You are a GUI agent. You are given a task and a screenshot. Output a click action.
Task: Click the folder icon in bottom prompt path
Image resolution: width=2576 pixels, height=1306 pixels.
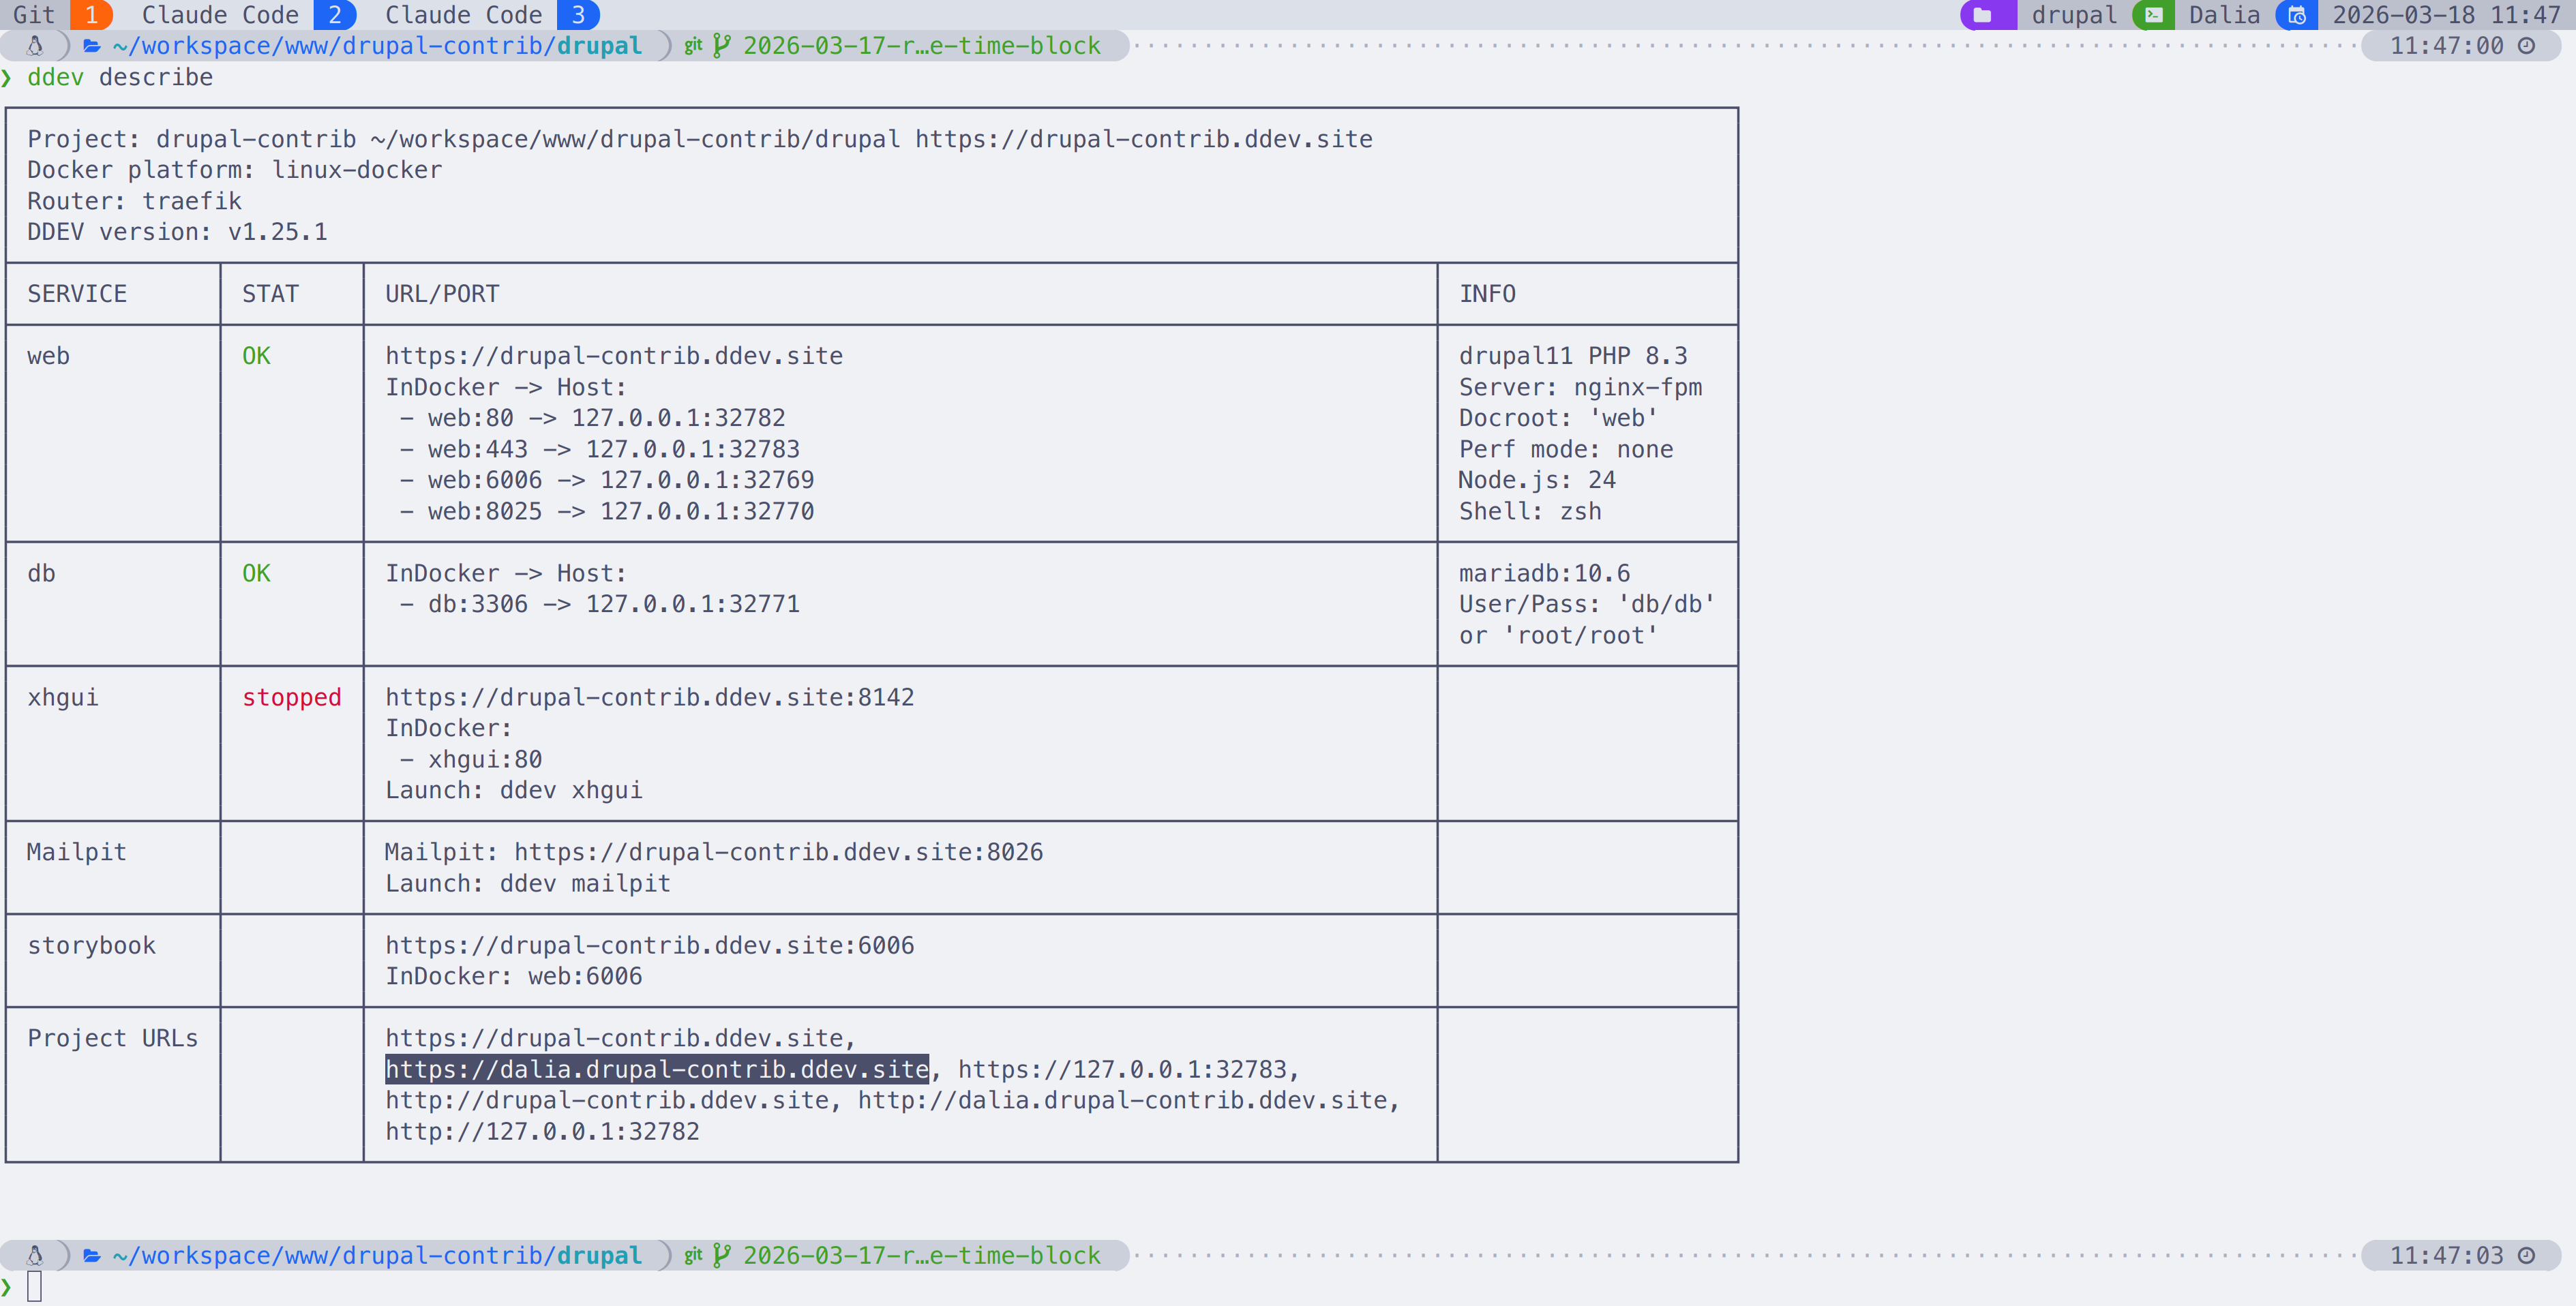[92, 1256]
